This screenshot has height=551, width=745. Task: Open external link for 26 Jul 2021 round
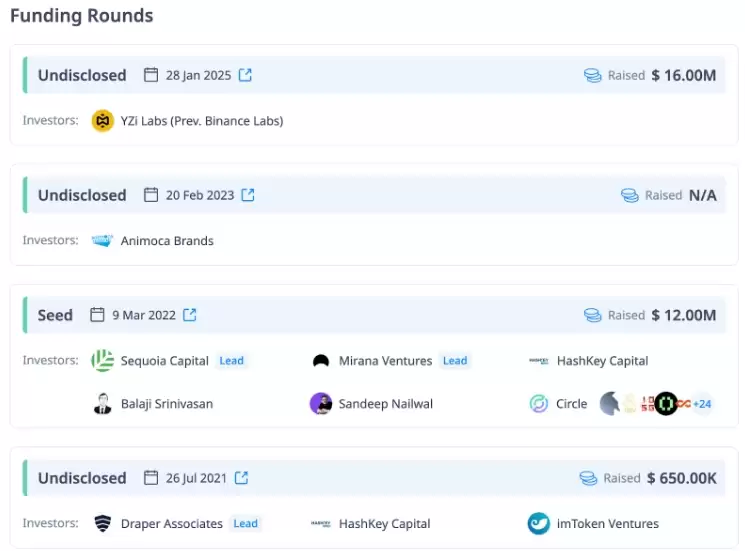[241, 478]
